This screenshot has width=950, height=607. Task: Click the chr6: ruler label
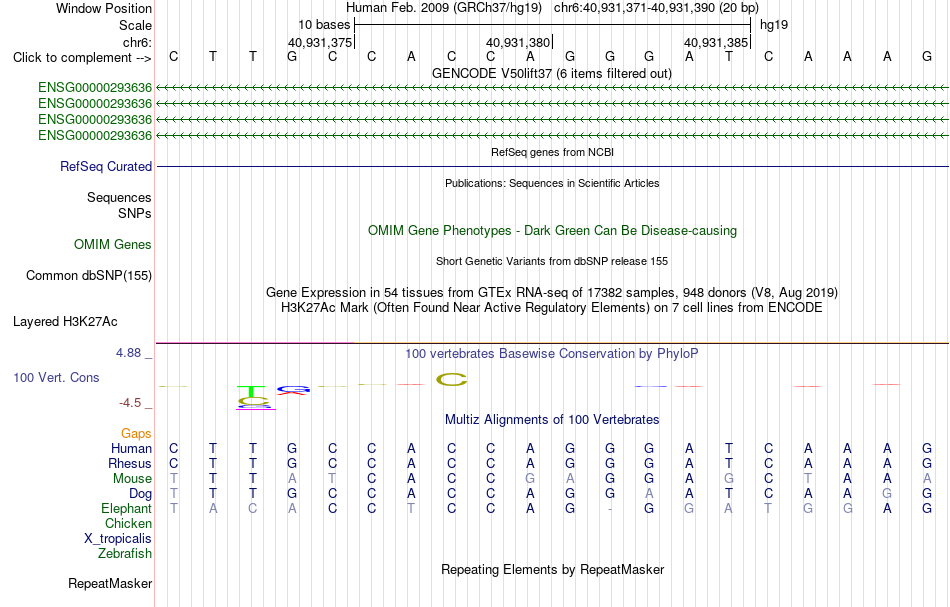(138, 42)
